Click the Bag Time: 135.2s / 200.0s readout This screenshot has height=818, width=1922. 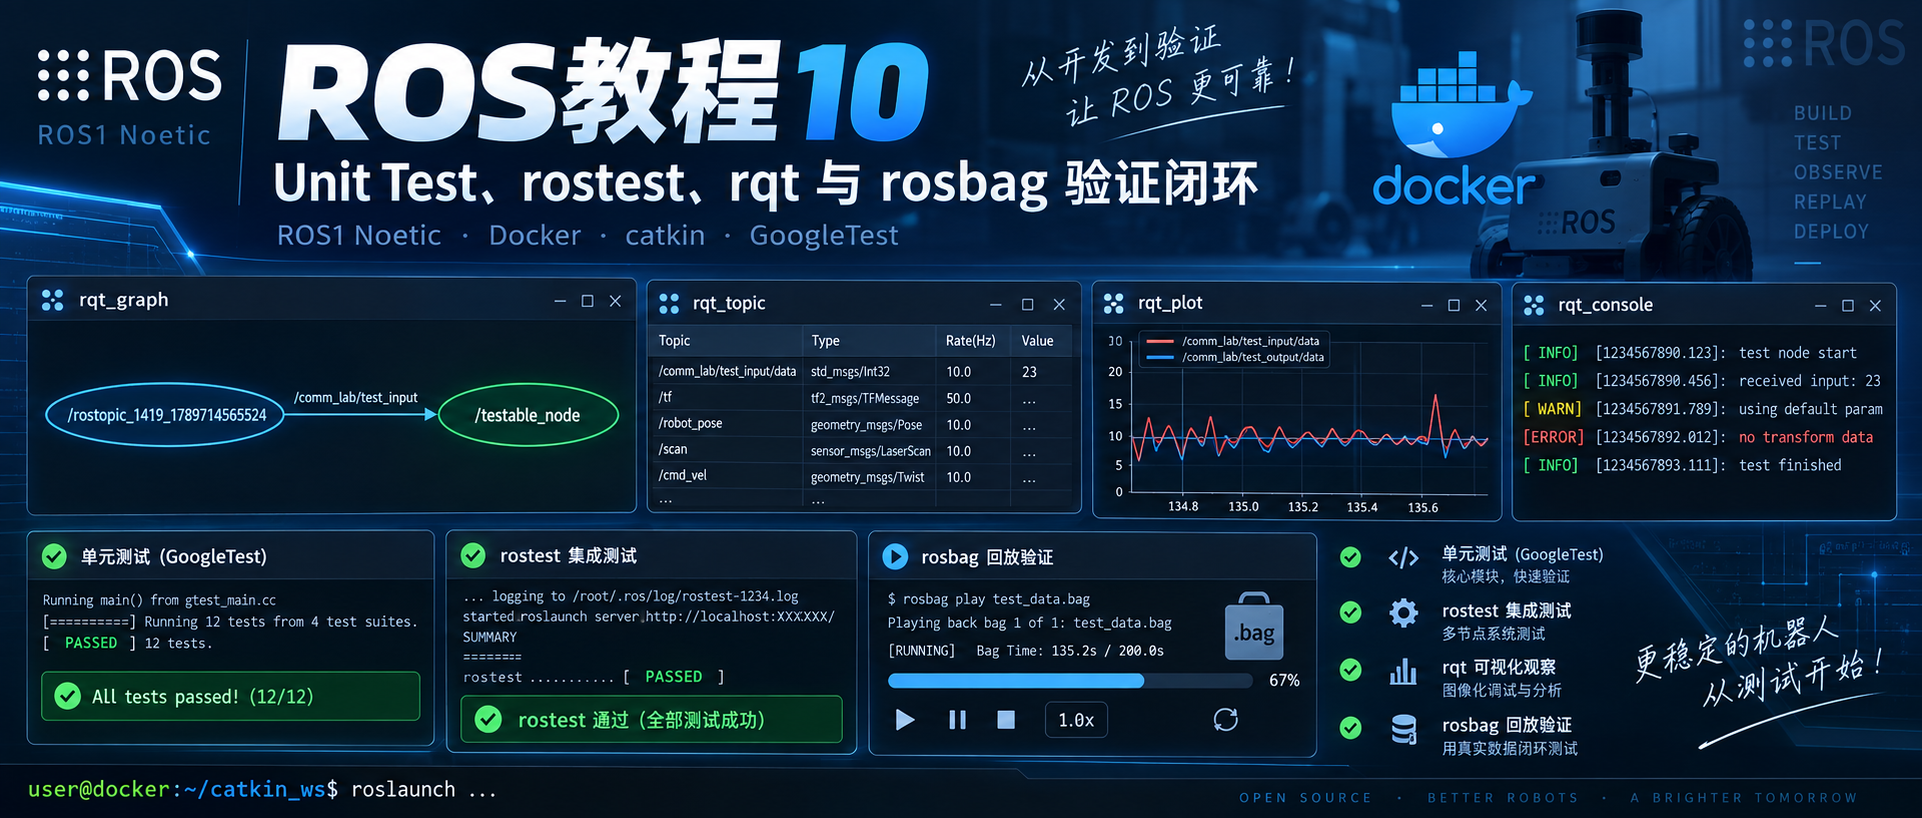coord(1070,651)
